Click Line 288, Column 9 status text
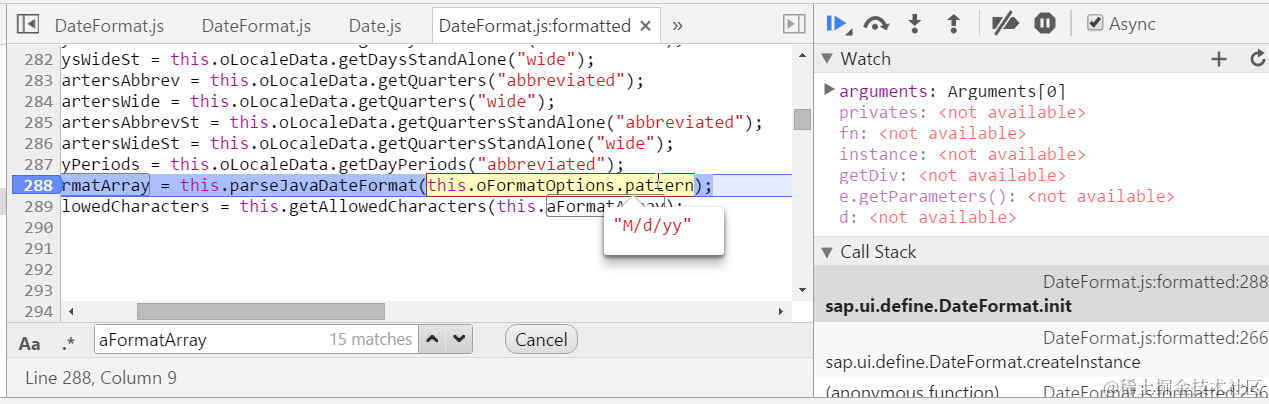The width and height of the screenshot is (1269, 404). pos(100,378)
